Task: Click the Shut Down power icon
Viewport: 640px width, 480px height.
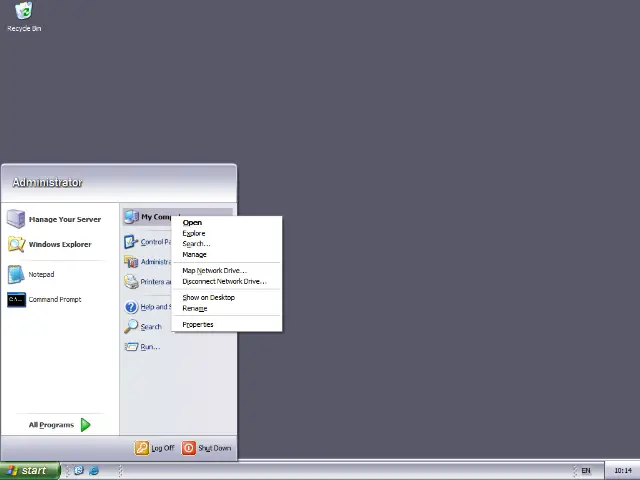Action: click(x=189, y=448)
